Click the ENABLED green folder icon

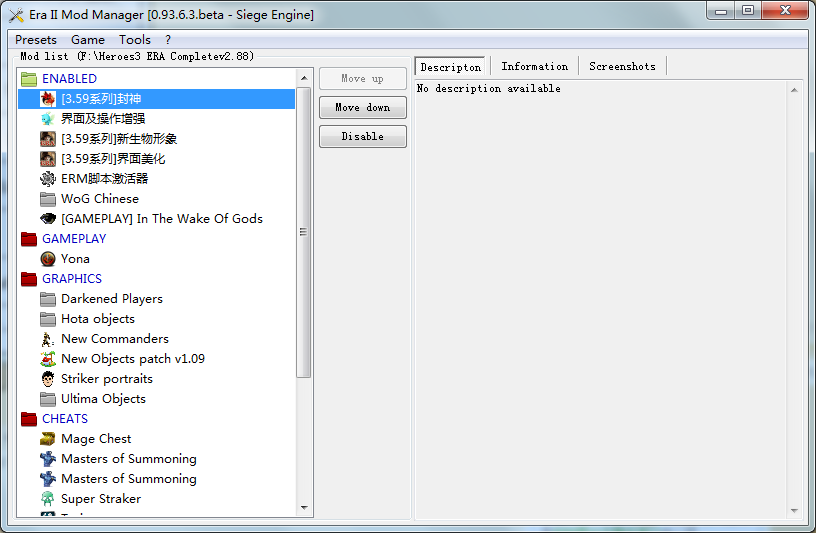(29, 79)
